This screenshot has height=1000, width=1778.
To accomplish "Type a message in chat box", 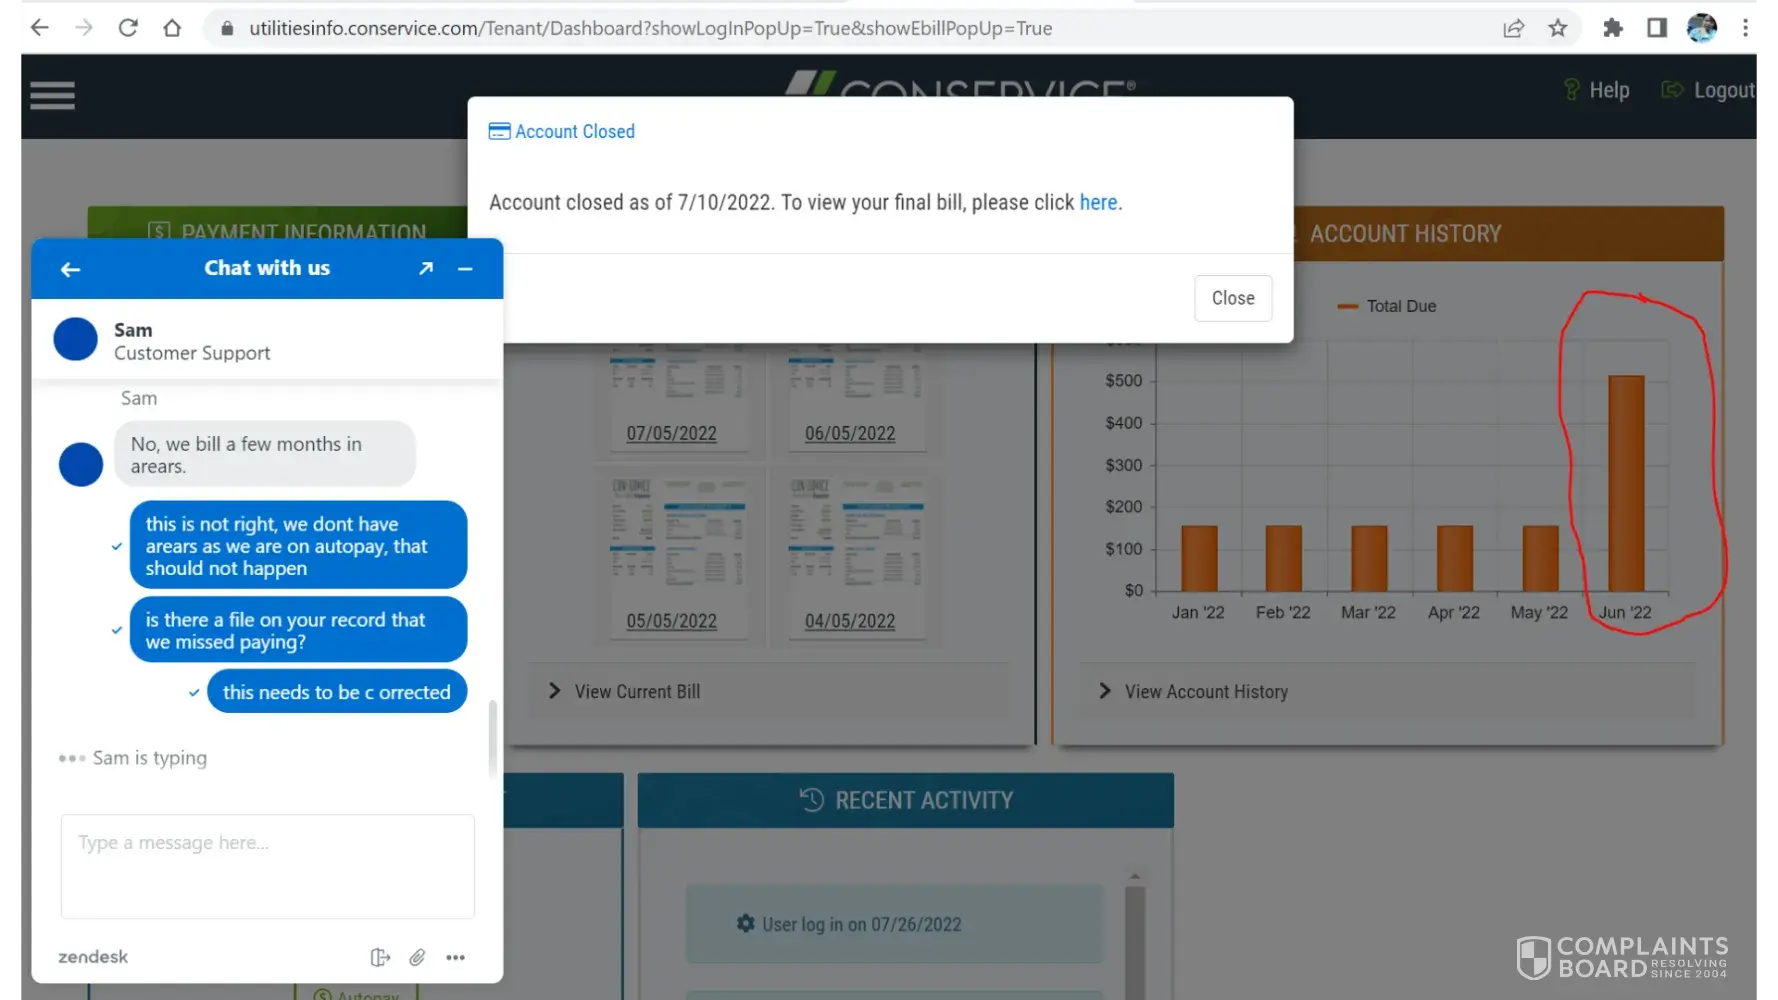I will coord(268,866).
